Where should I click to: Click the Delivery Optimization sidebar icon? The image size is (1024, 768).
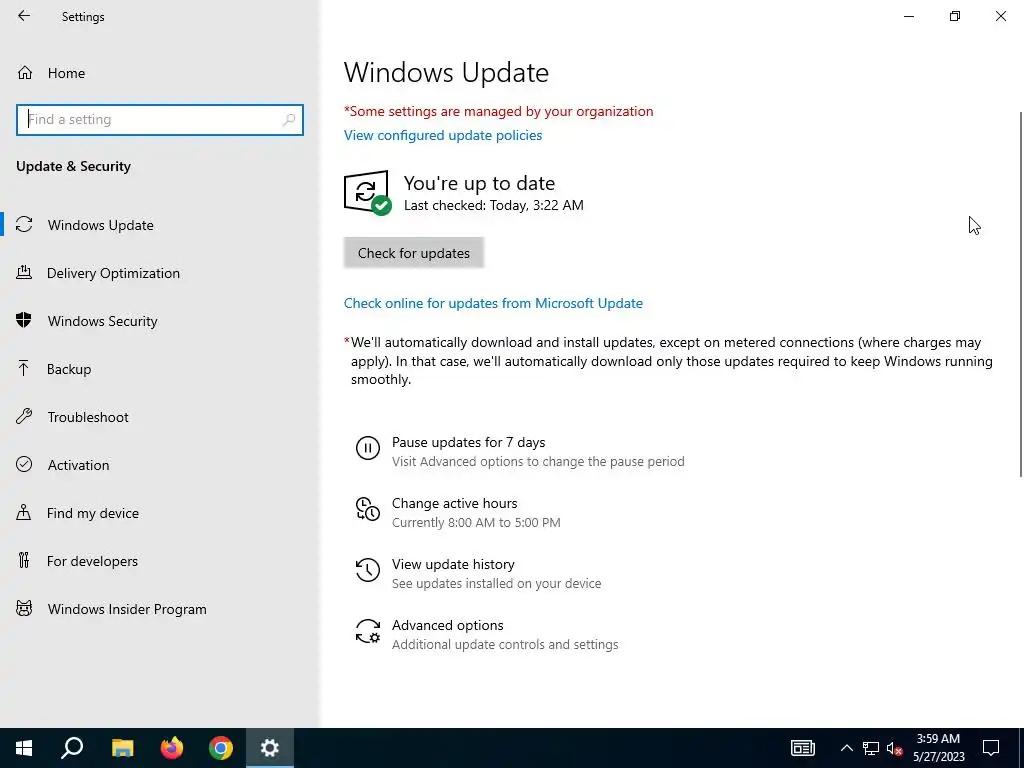click(24, 272)
